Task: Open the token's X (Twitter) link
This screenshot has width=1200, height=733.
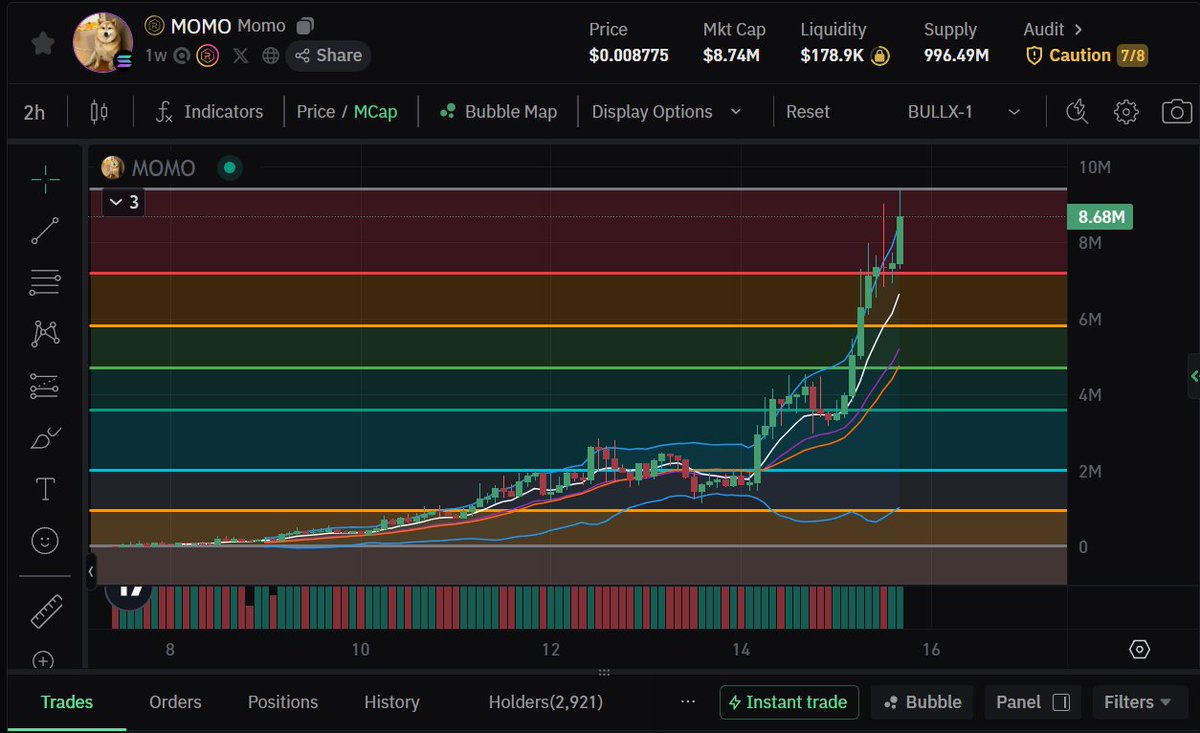Action: coord(240,56)
